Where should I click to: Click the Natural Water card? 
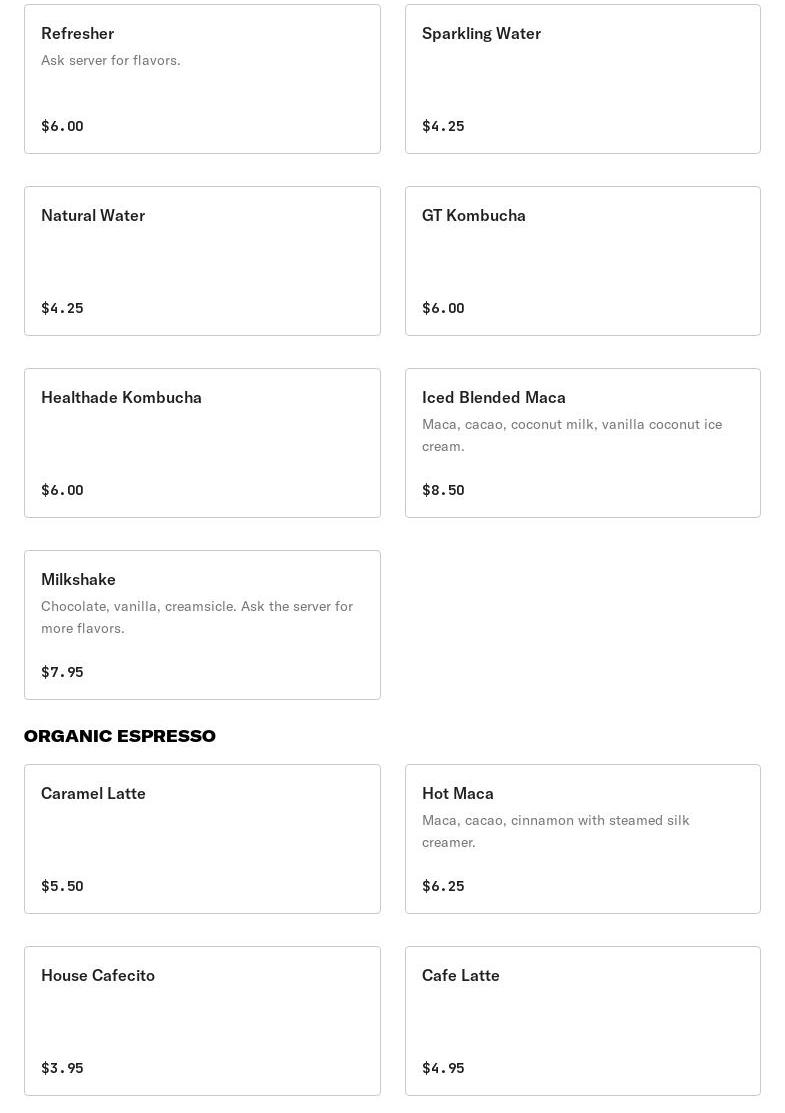[202, 261]
